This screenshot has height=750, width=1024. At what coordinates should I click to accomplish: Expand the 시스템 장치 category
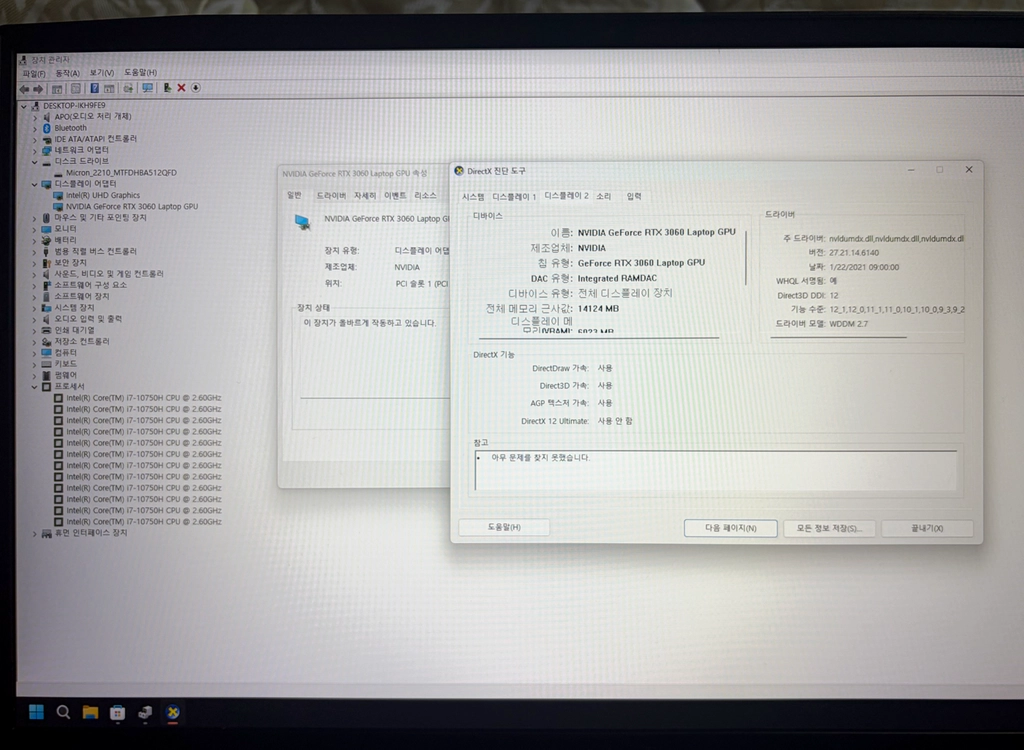click(35, 308)
